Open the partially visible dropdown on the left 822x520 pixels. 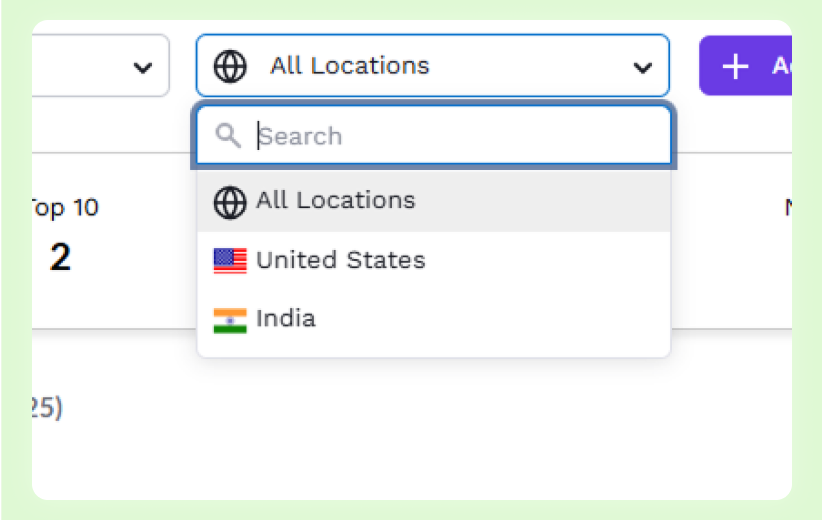(100, 66)
